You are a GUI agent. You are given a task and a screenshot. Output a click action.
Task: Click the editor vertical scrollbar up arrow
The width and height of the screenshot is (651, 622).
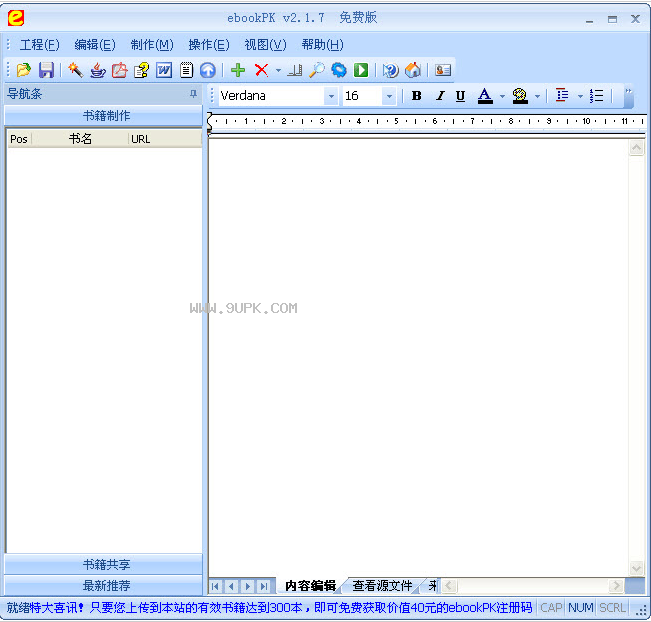click(x=636, y=147)
